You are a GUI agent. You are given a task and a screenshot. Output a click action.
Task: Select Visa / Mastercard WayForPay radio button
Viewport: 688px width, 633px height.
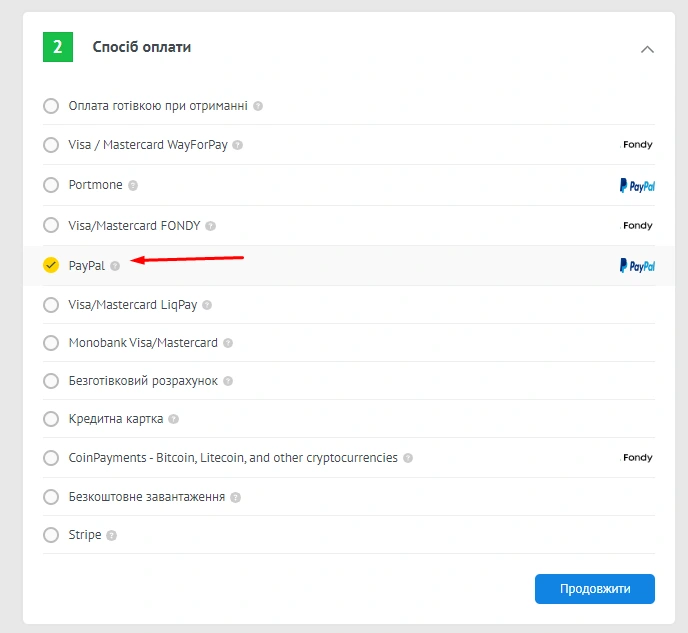click(51, 145)
